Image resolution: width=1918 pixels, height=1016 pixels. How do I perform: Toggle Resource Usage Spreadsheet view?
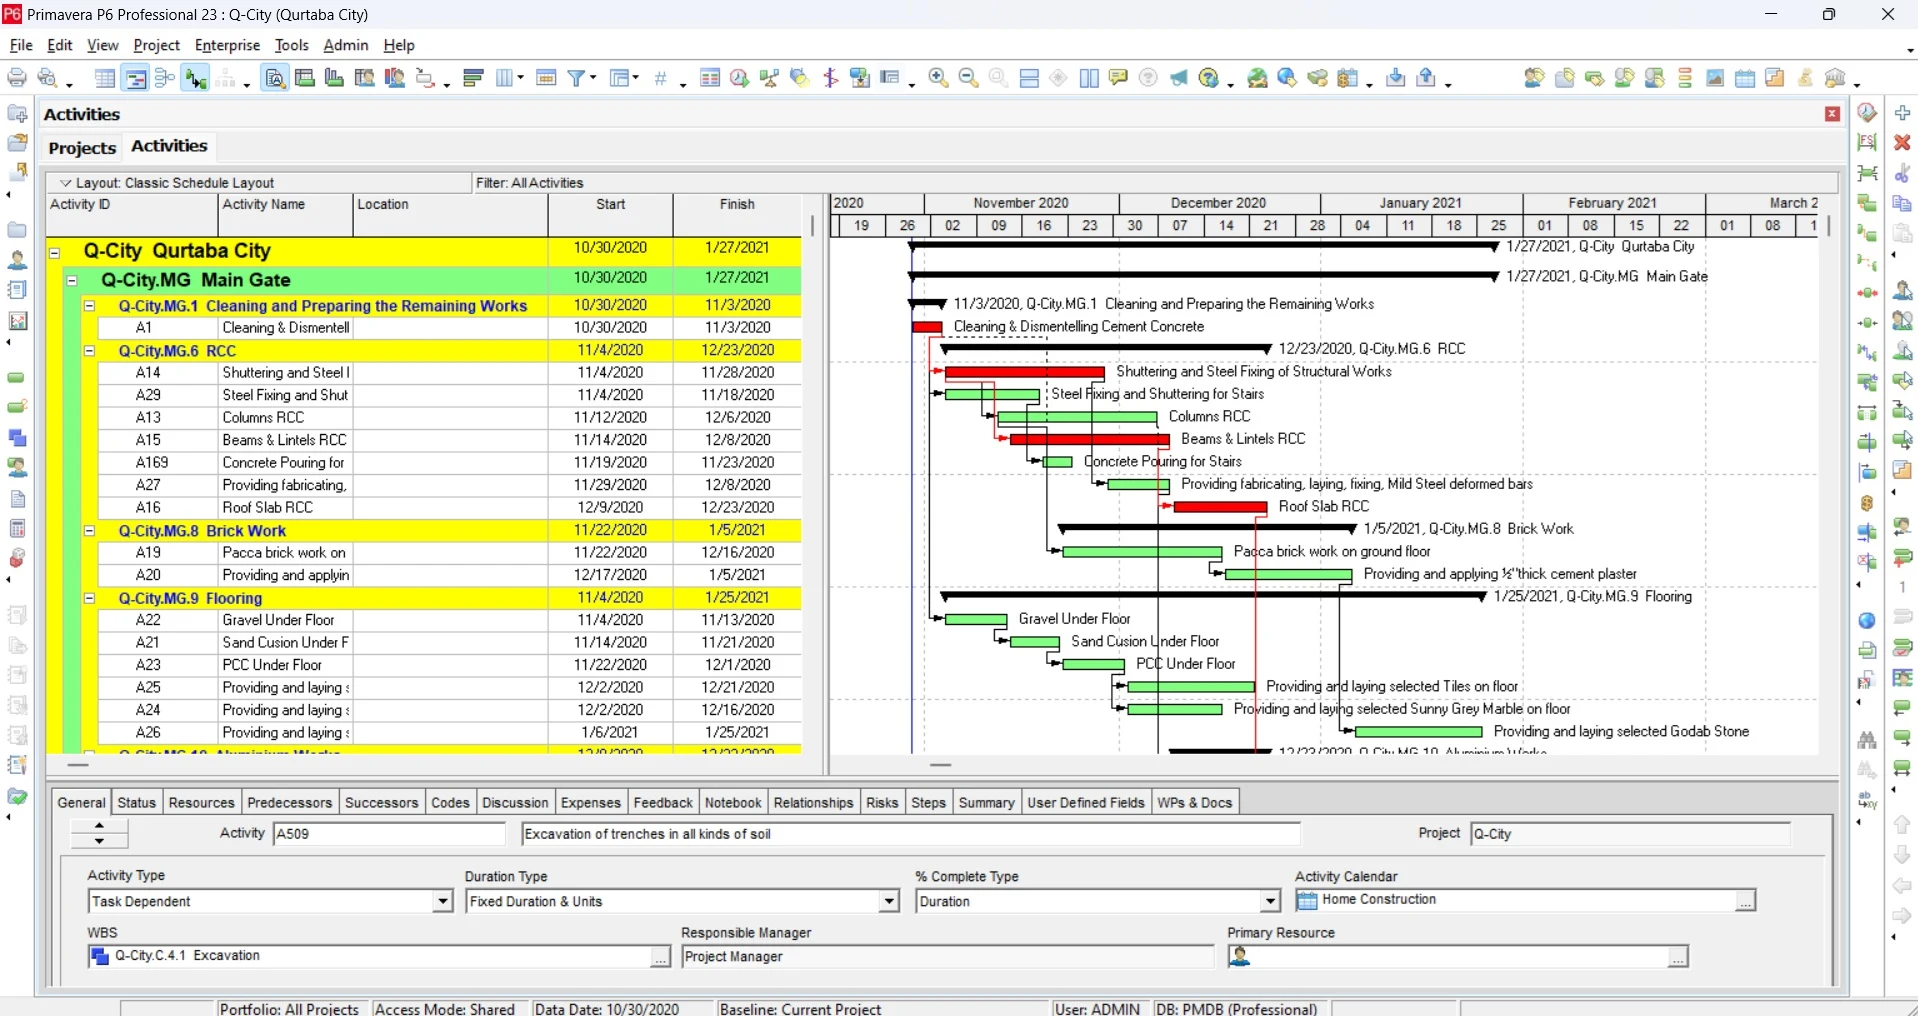click(365, 78)
